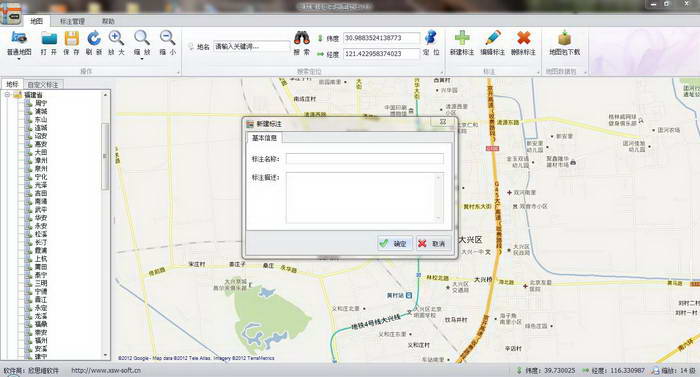Image resolution: width=700 pixels, height=377 pixels.
Task: Switch to the 标注管理 ribbon tab
Action: click(x=72, y=21)
